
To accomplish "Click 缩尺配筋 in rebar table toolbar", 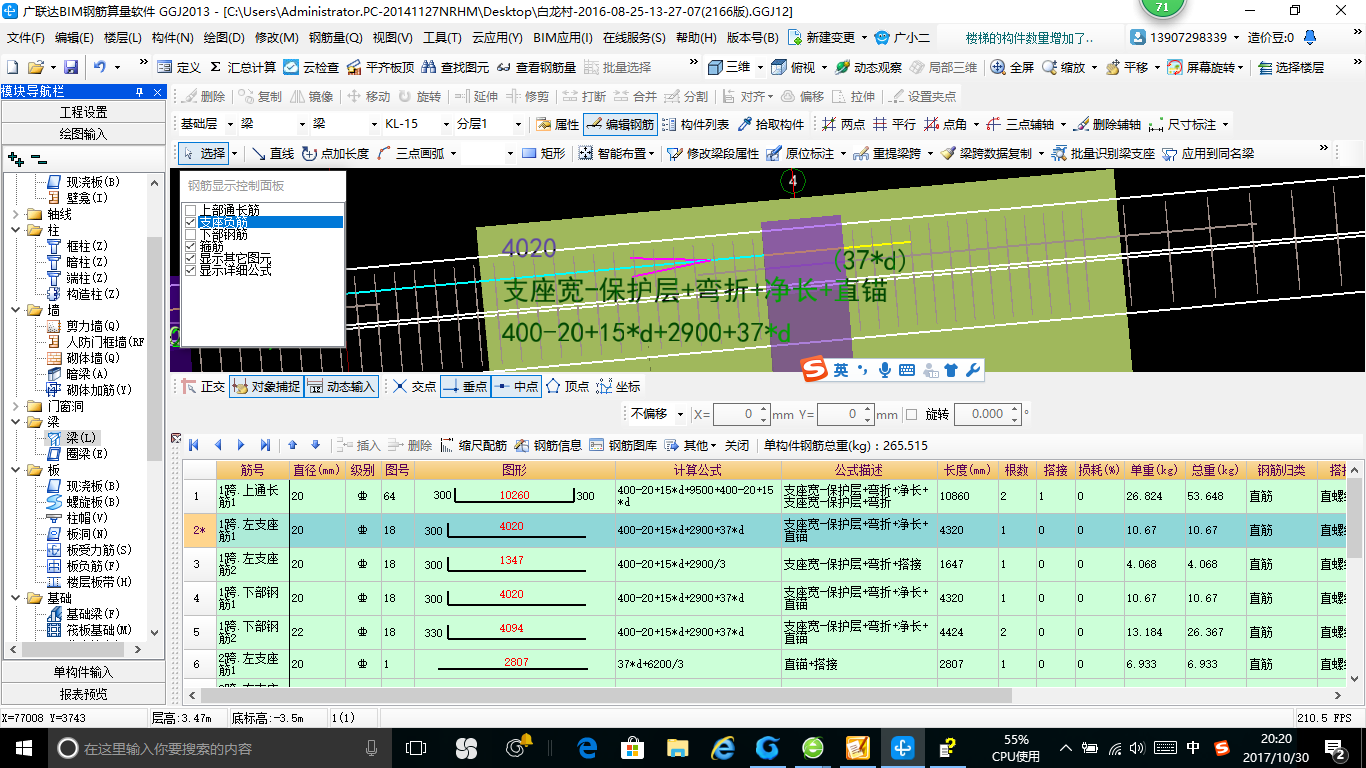I will click(474, 445).
